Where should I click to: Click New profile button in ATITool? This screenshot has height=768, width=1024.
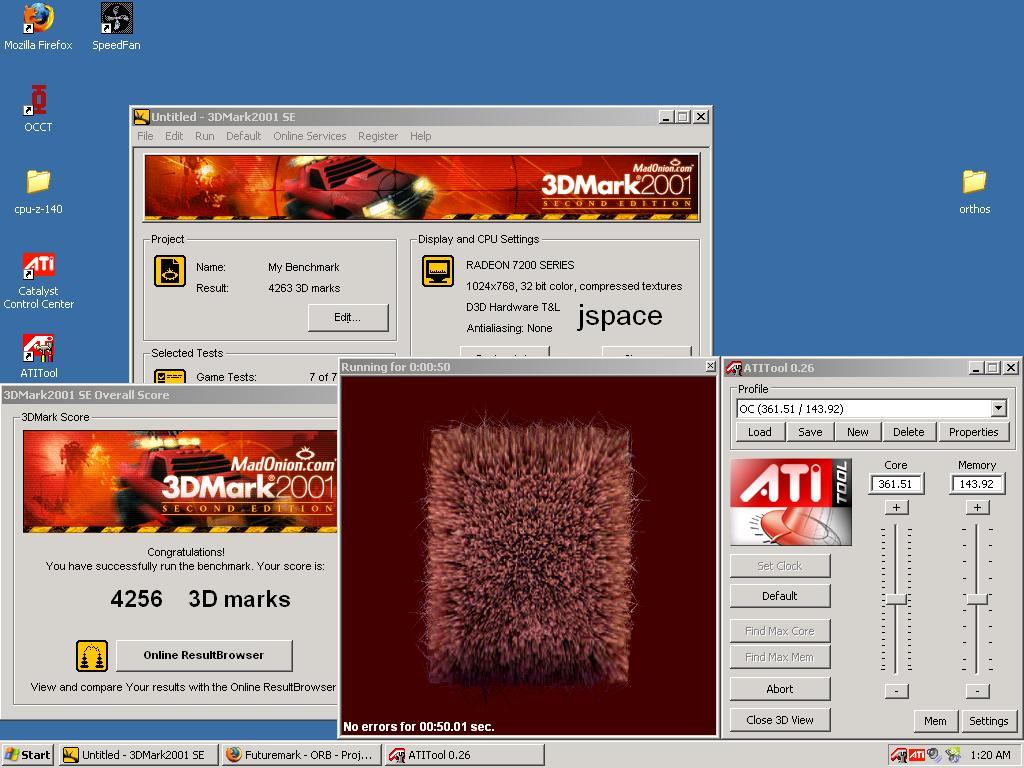click(857, 432)
